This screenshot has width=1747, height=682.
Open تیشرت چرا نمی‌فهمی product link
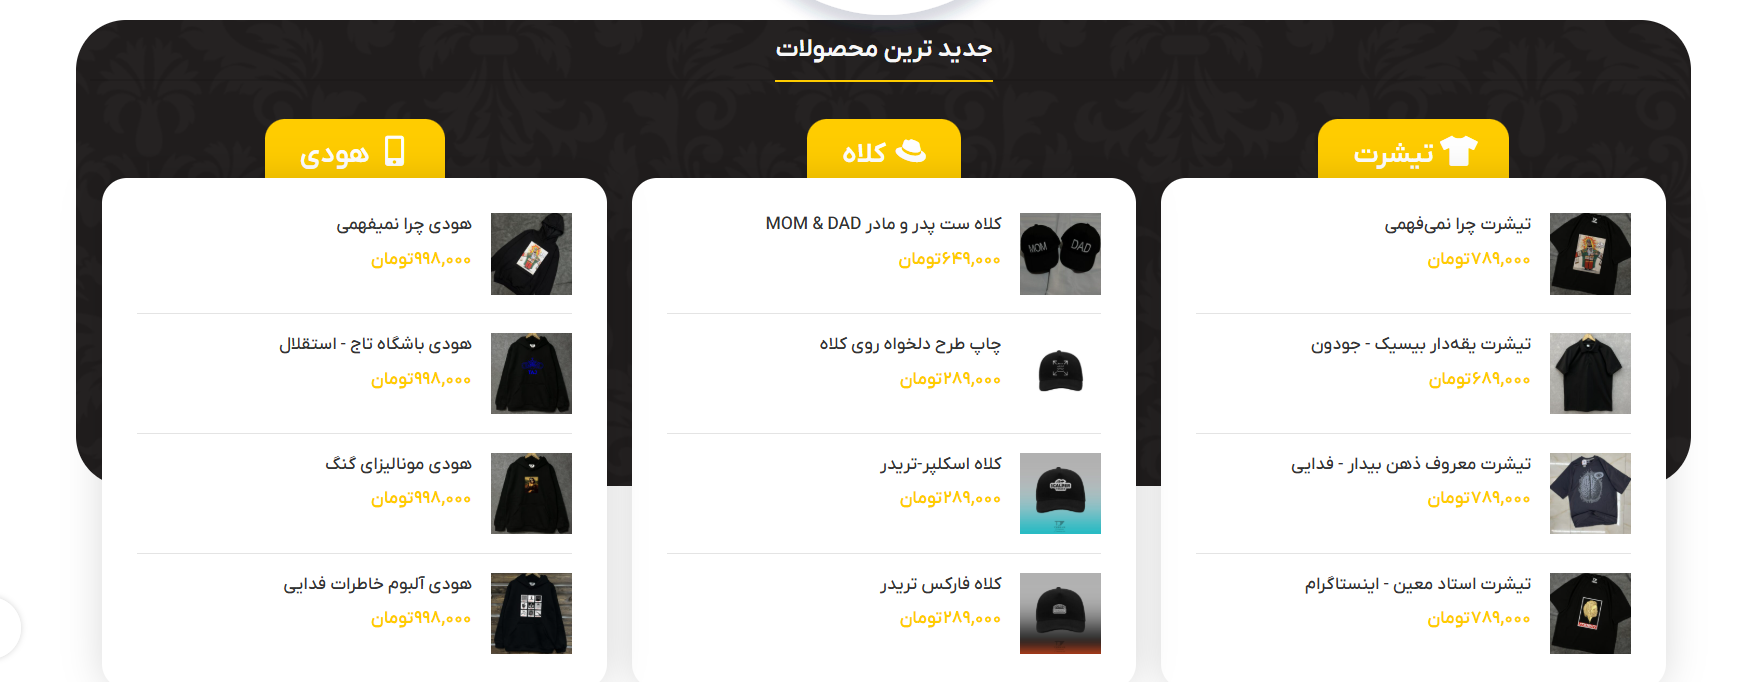[1457, 224]
